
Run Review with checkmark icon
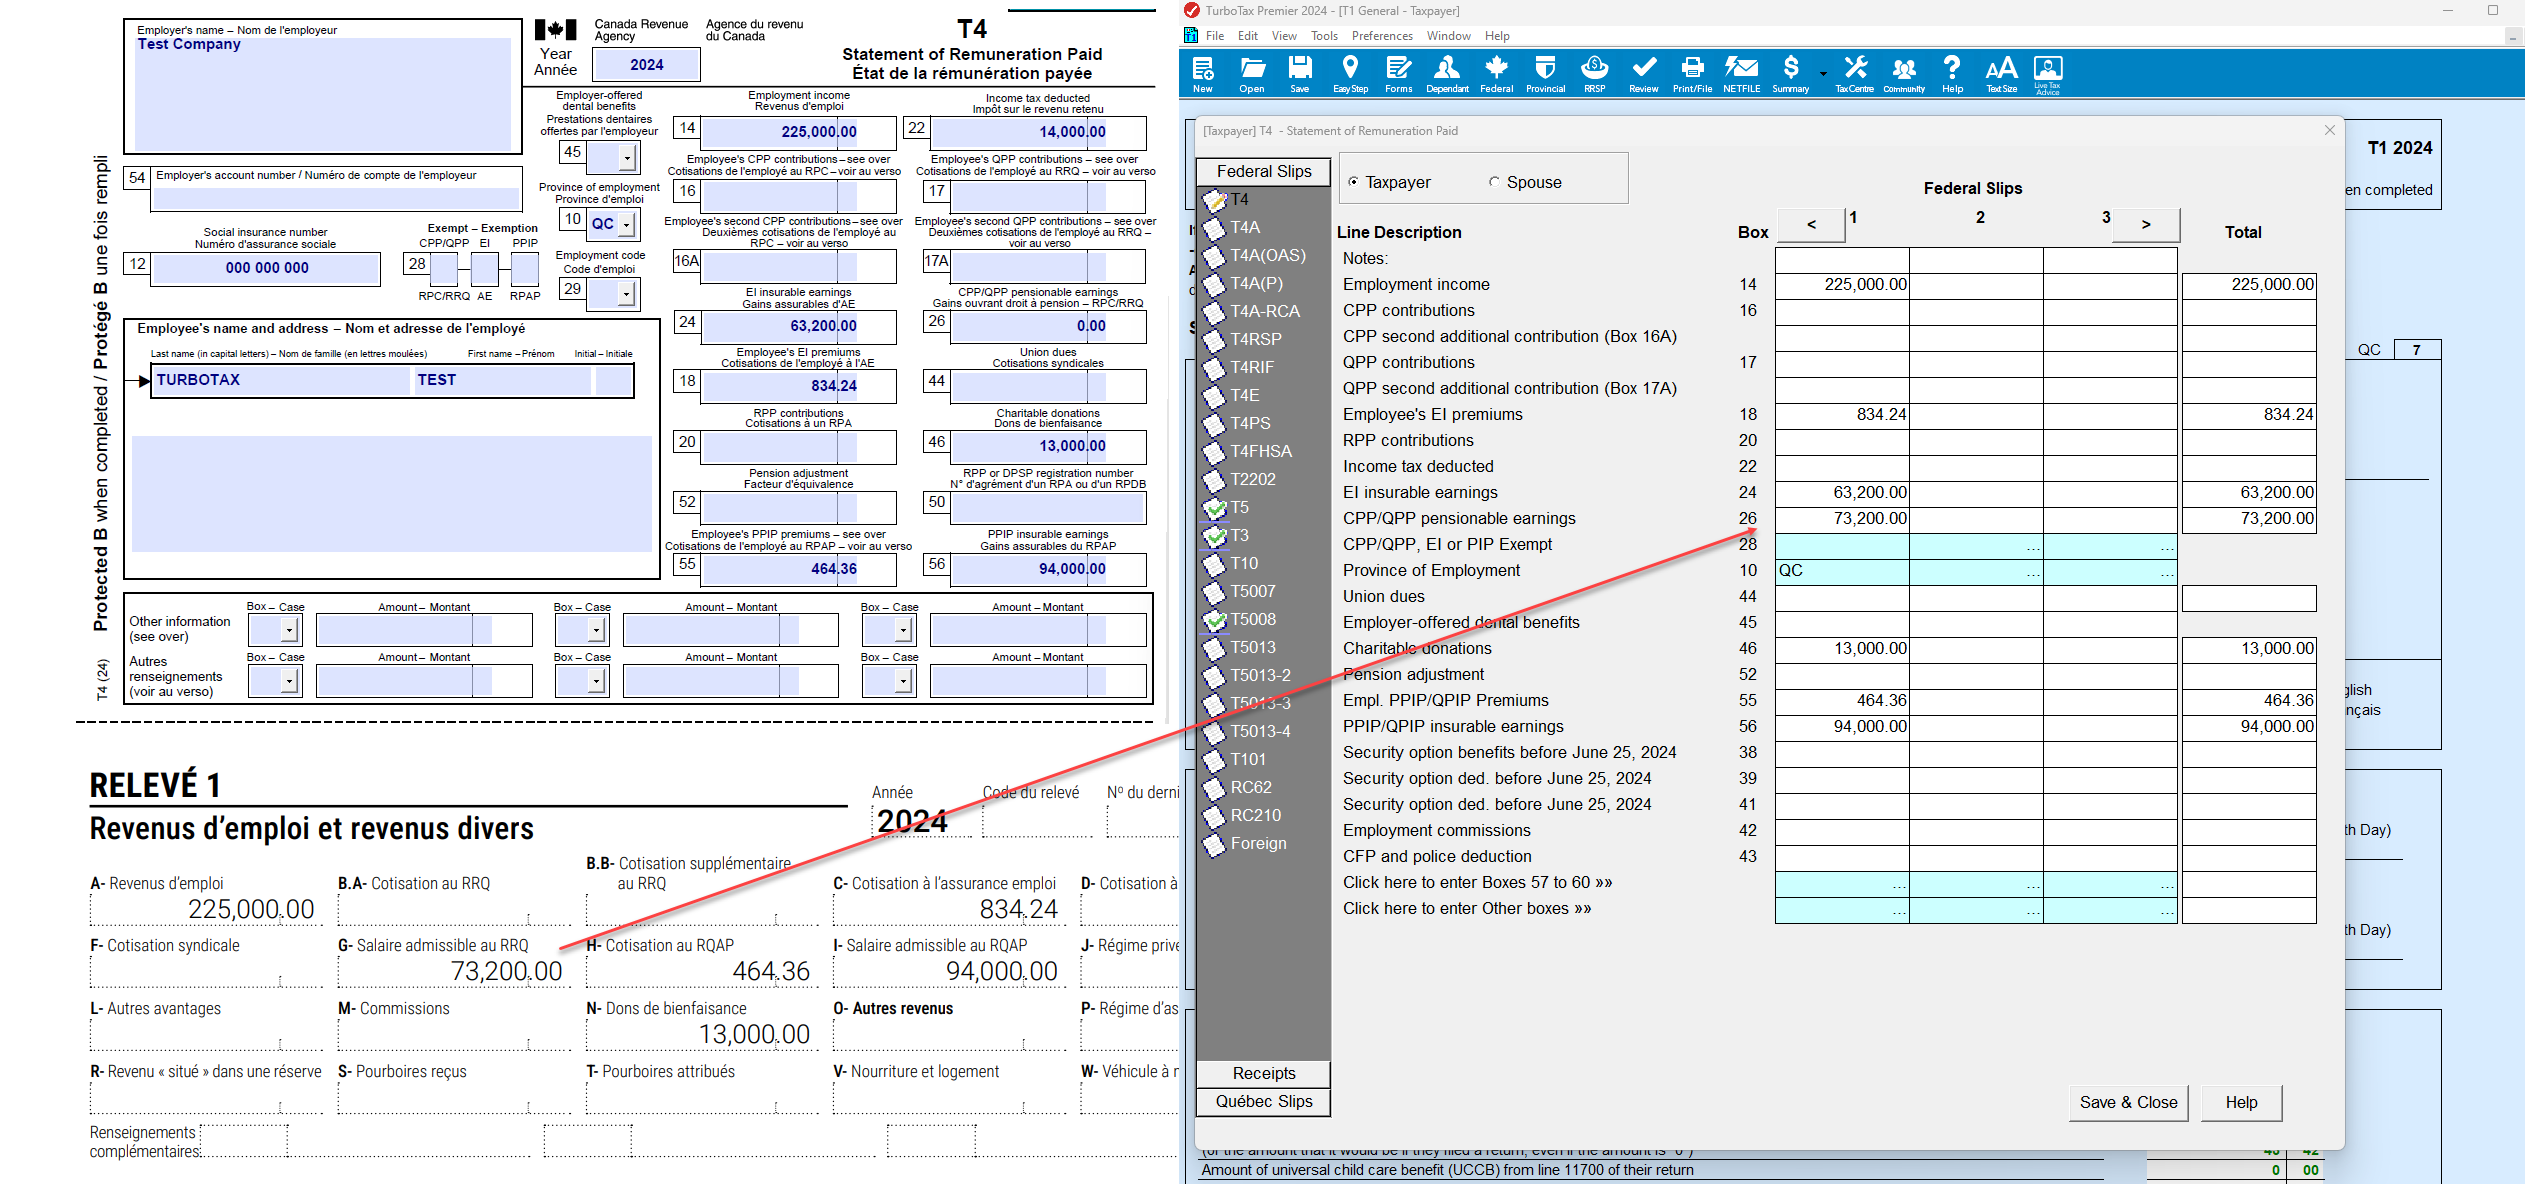coord(1643,74)
